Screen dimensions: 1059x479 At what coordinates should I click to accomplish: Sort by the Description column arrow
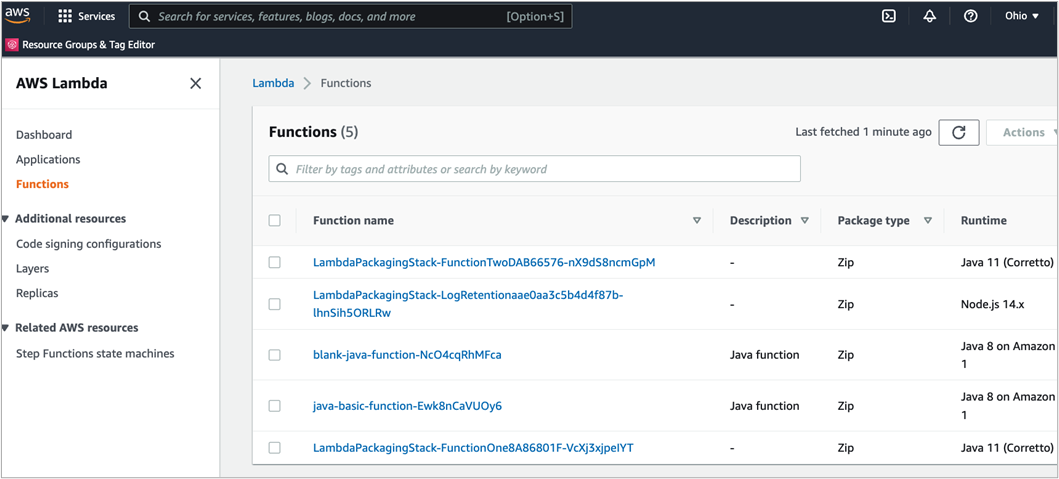[804, 221]
